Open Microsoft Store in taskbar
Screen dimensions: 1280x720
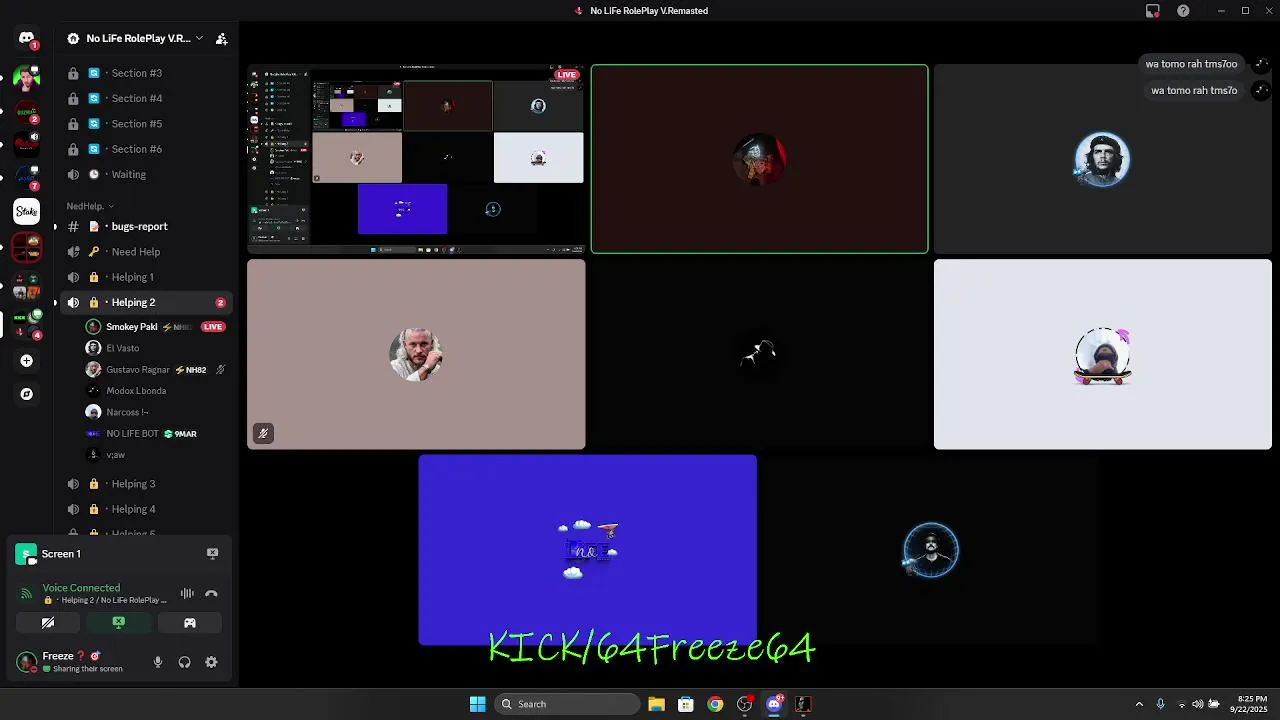pyautogui.click(x=686, y=704)
